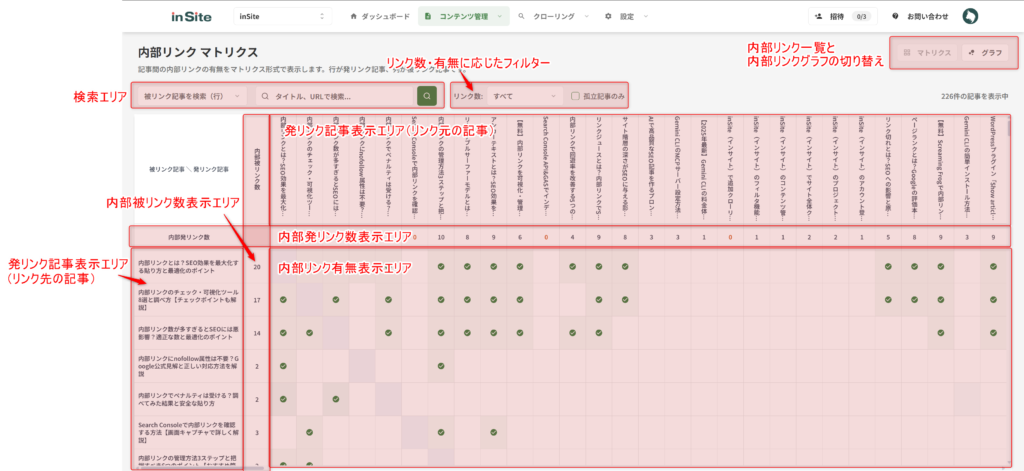Enable the 孤立記事のみ checkbox
Image resolution: width=1024 pixels, height=471 pixels.
point(574,96)
